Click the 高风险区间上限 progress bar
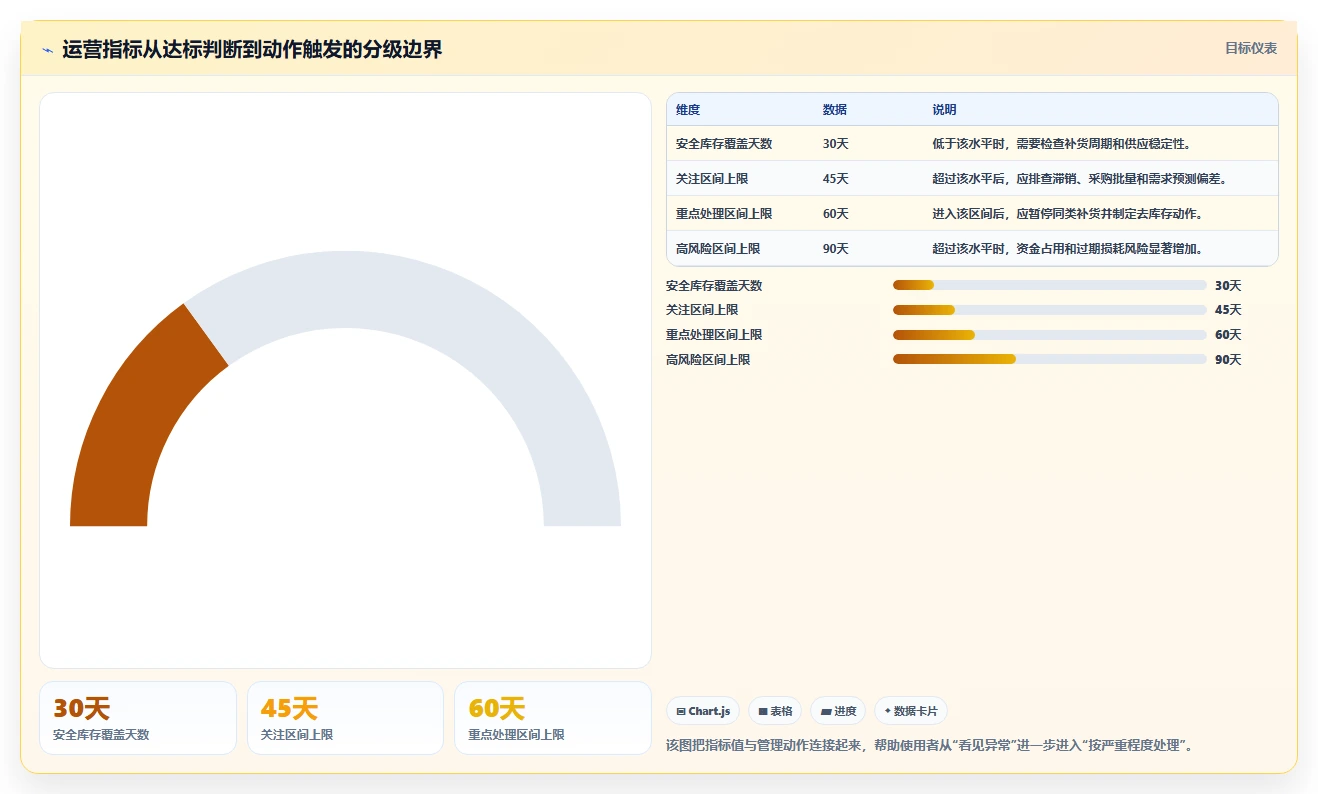 [x=1050, y=359]
